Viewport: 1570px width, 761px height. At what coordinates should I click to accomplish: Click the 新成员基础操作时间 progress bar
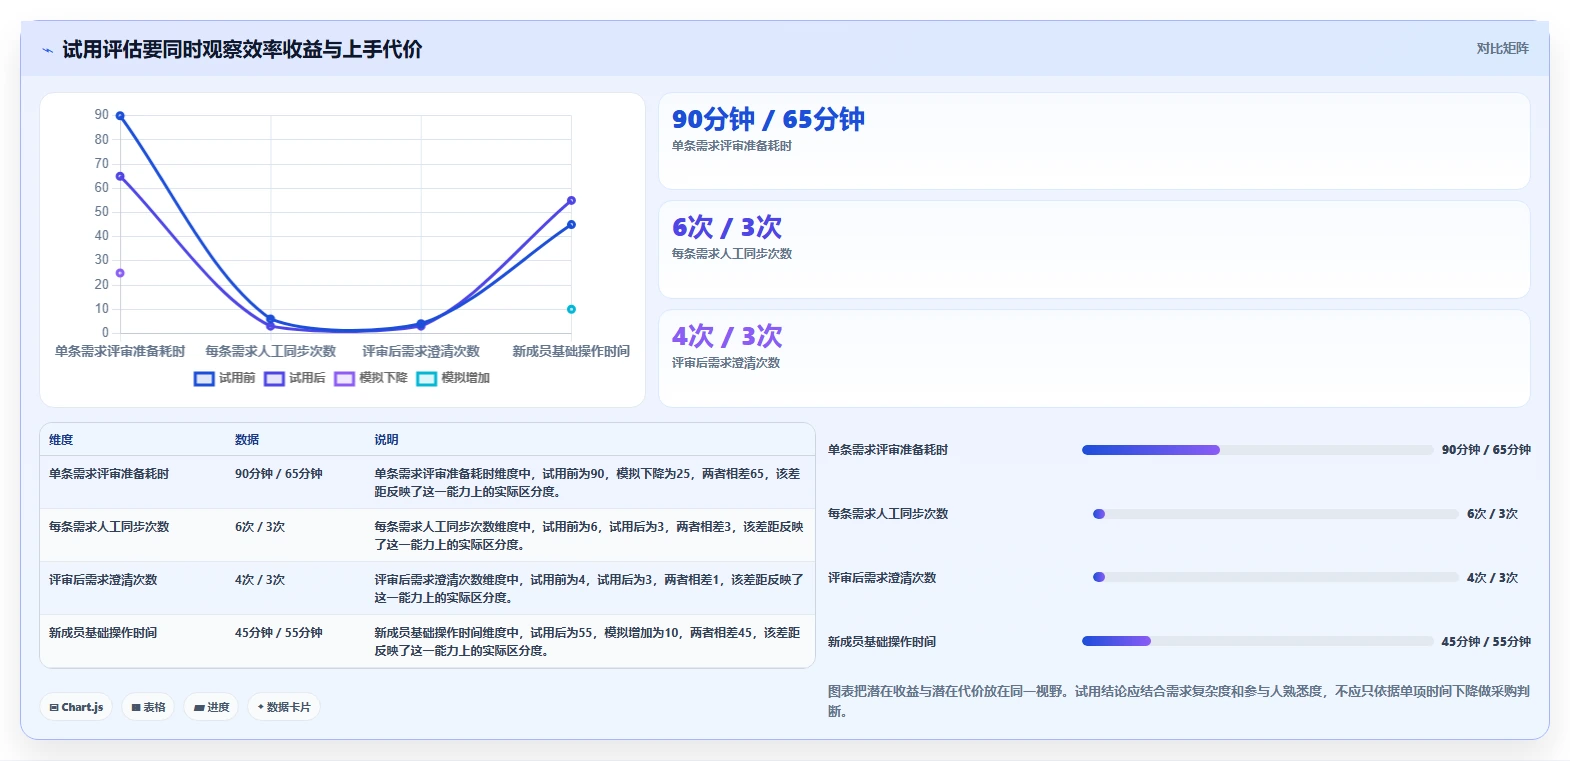[x=1257, y=641]
